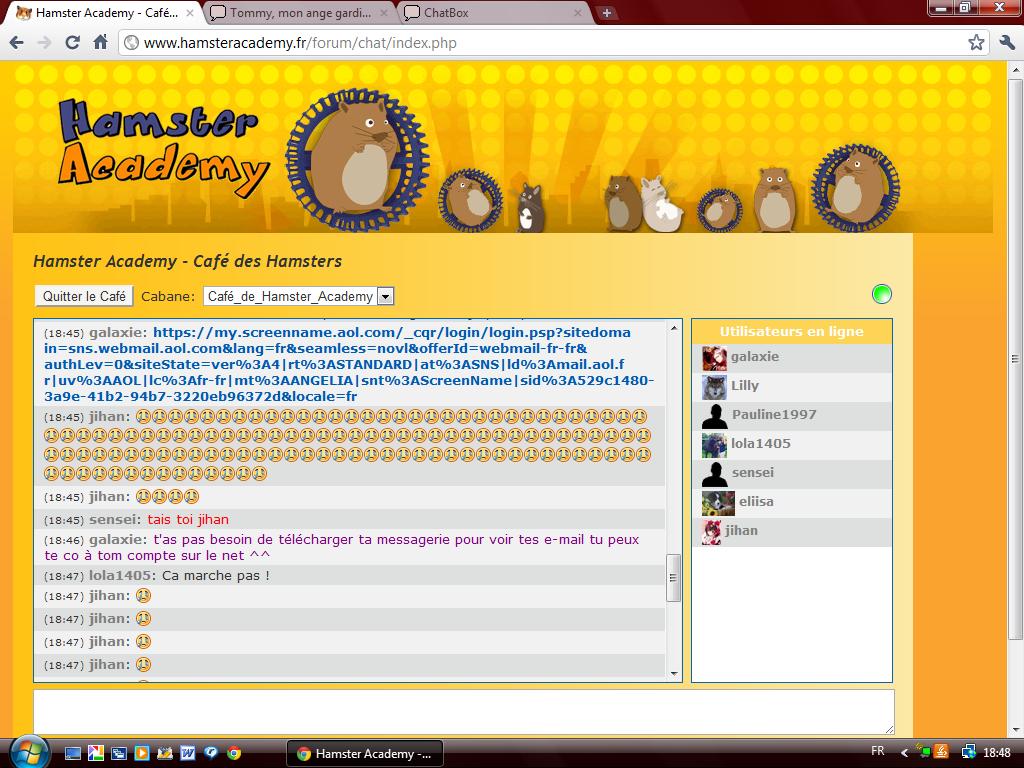Click the chat log scrollbar down arrow

[x=674, y=673]
